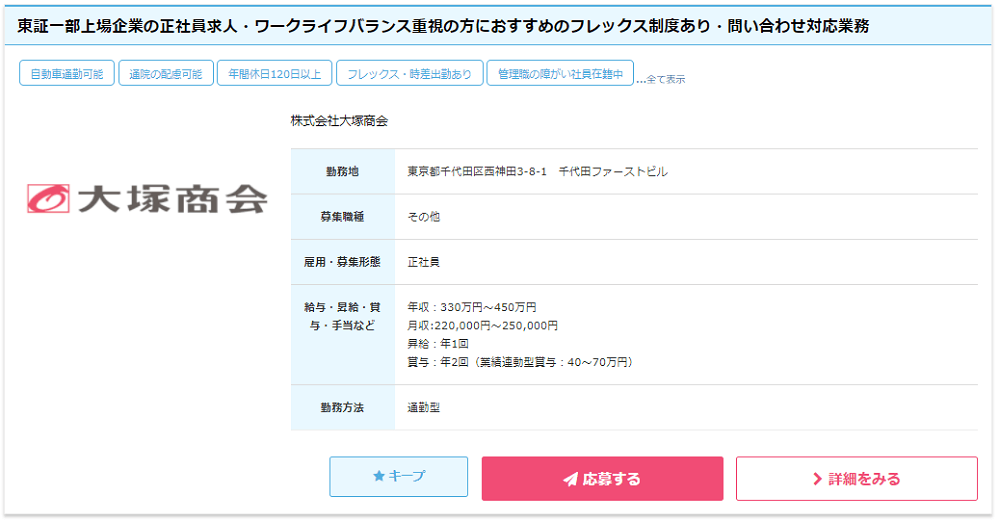Click the 勤務方法 row label
This screenshot has width=1000, height=521.
[x=342, y=408]
